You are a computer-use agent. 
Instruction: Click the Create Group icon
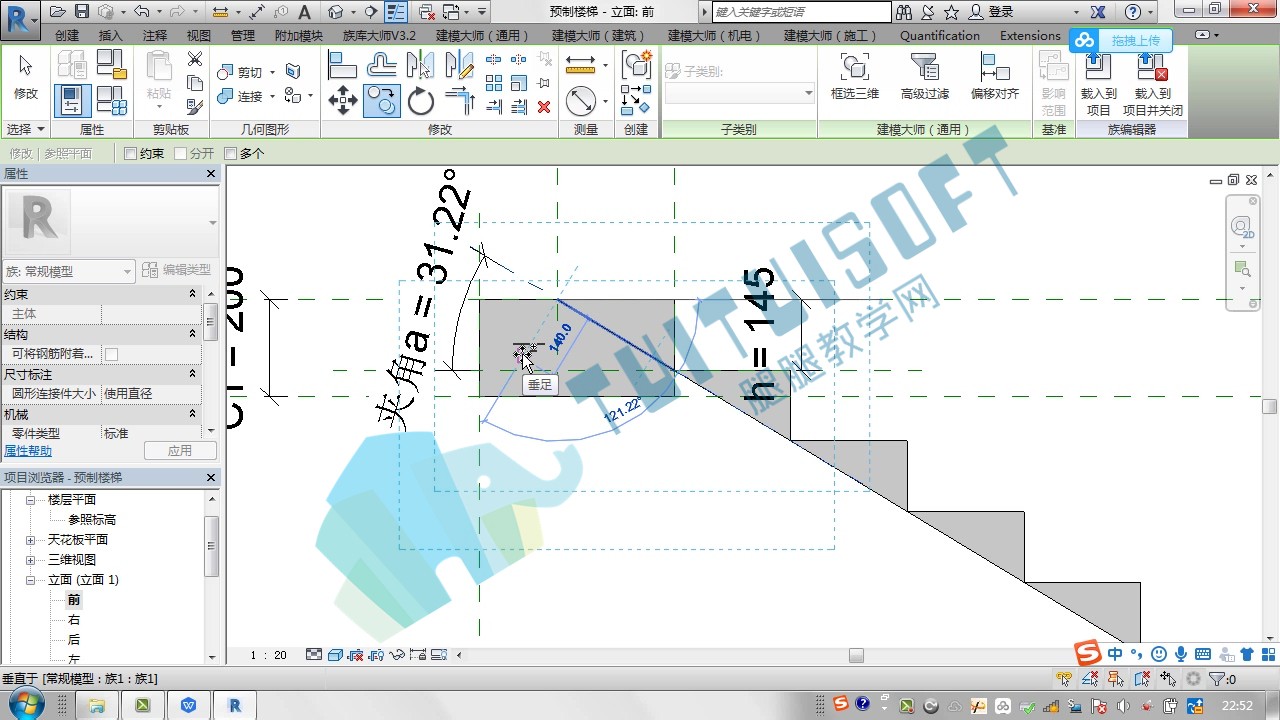point(636,65)
